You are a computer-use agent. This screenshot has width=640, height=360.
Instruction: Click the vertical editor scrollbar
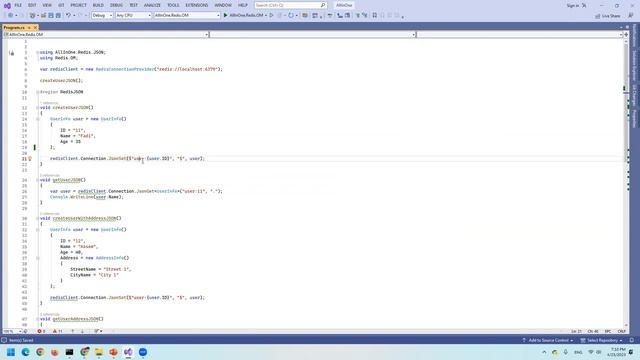pos(626,184)
